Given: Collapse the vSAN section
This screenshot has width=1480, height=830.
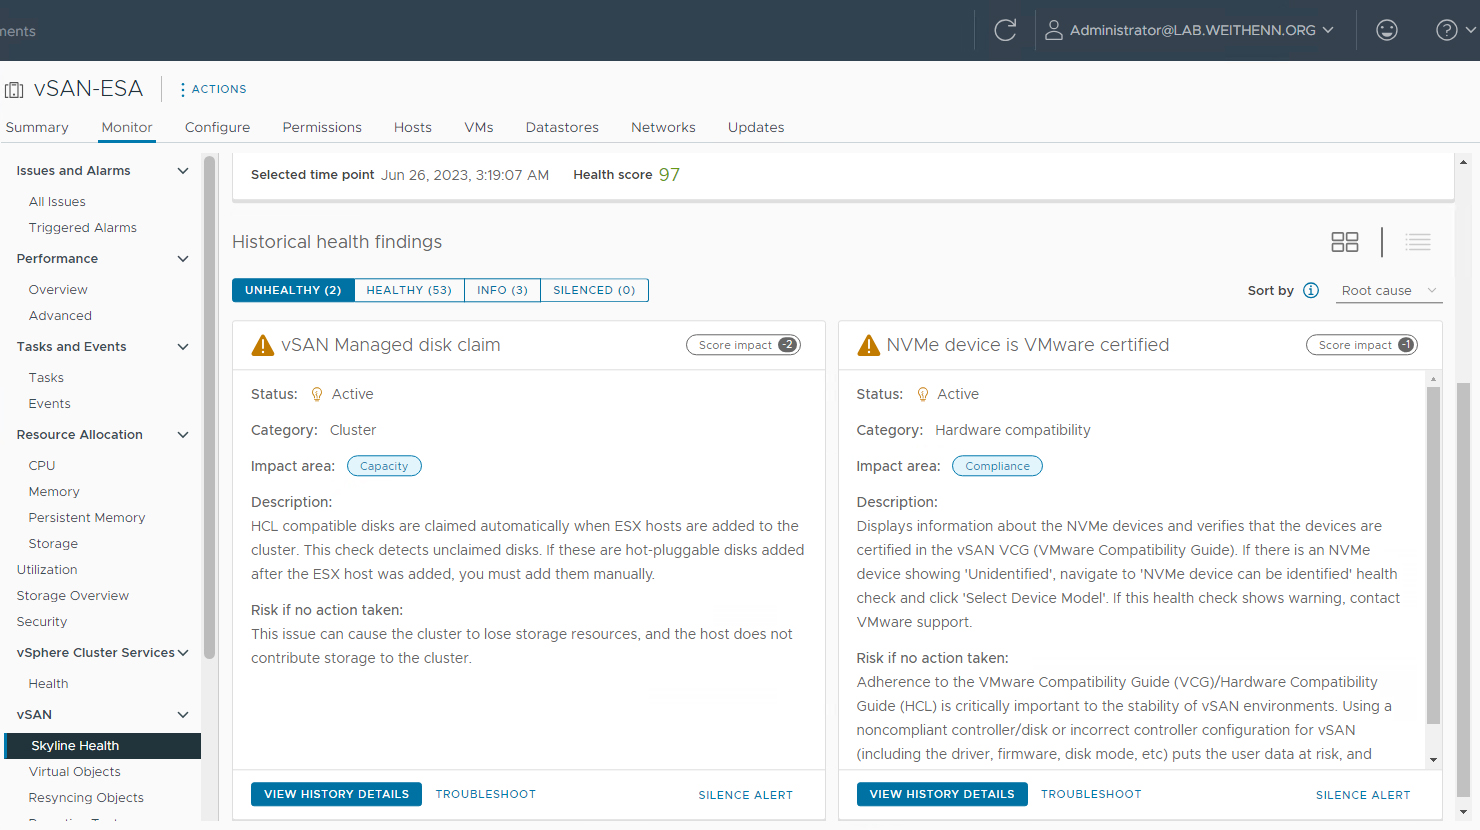Looking at the screenshot, I should [183, 715].
